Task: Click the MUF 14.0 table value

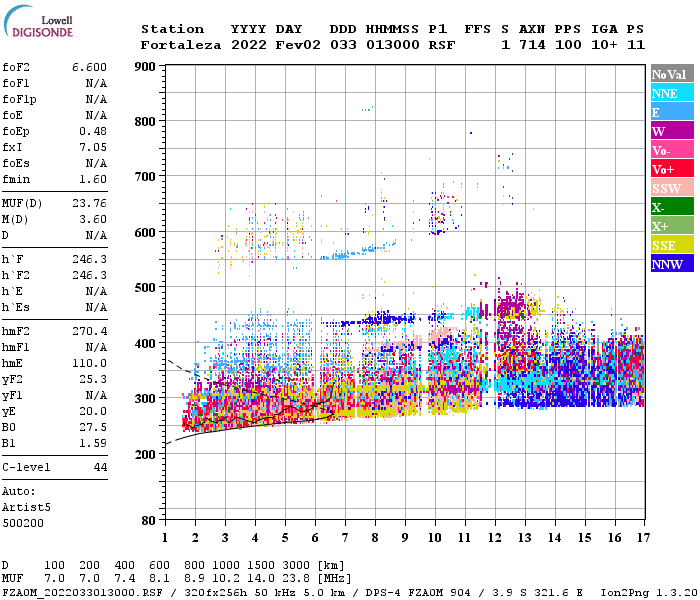Action: (x=261, y=579)
